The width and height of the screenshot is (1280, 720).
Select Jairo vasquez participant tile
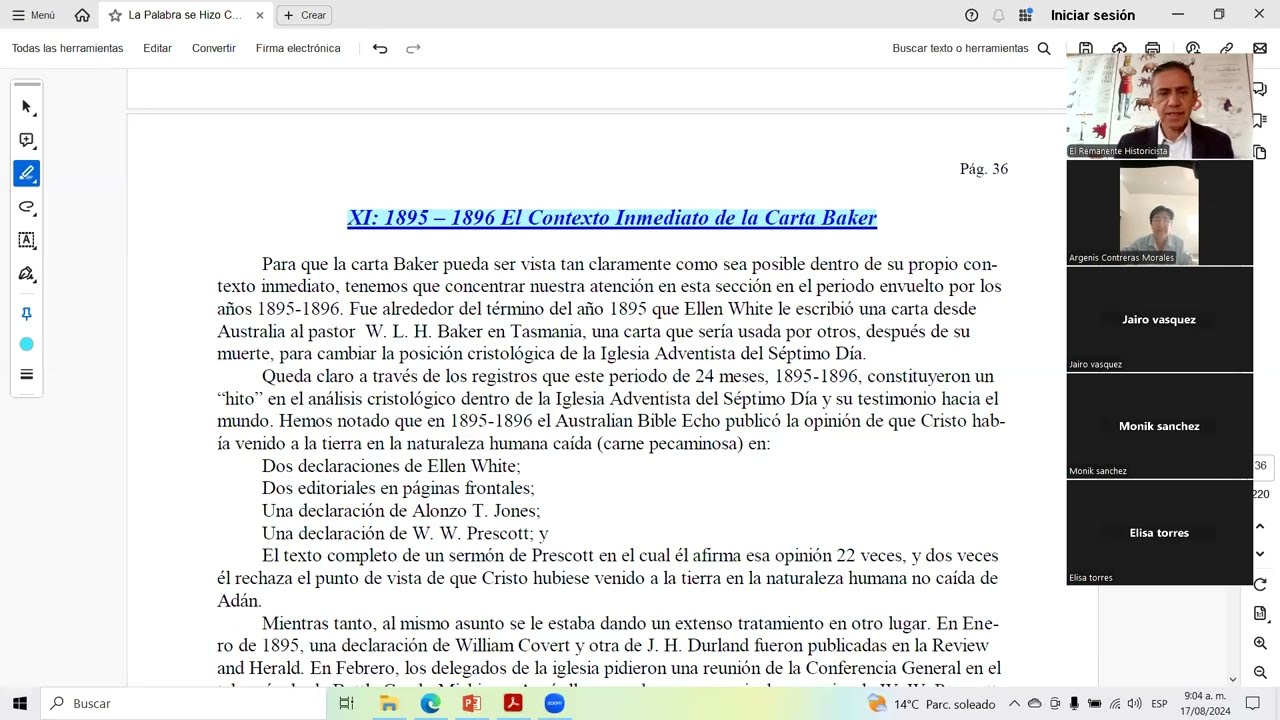(1160, 319)
